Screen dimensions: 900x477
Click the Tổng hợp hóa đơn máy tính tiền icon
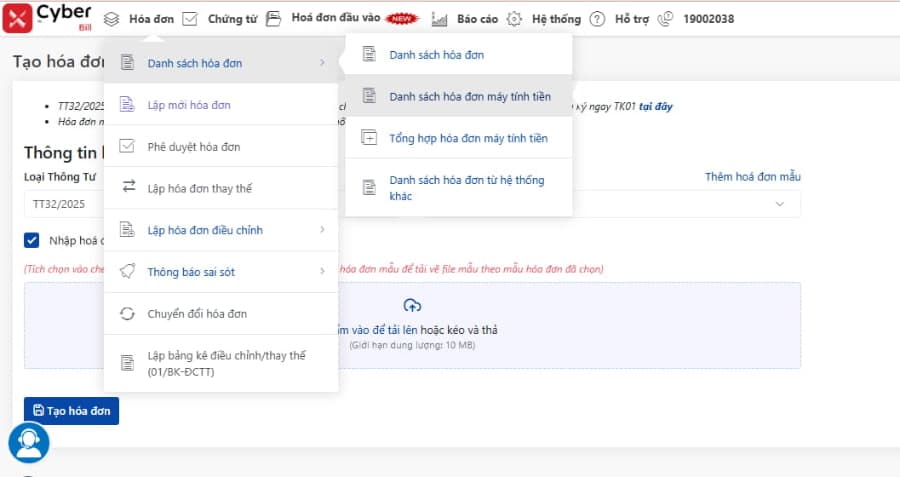coord(369,138)
